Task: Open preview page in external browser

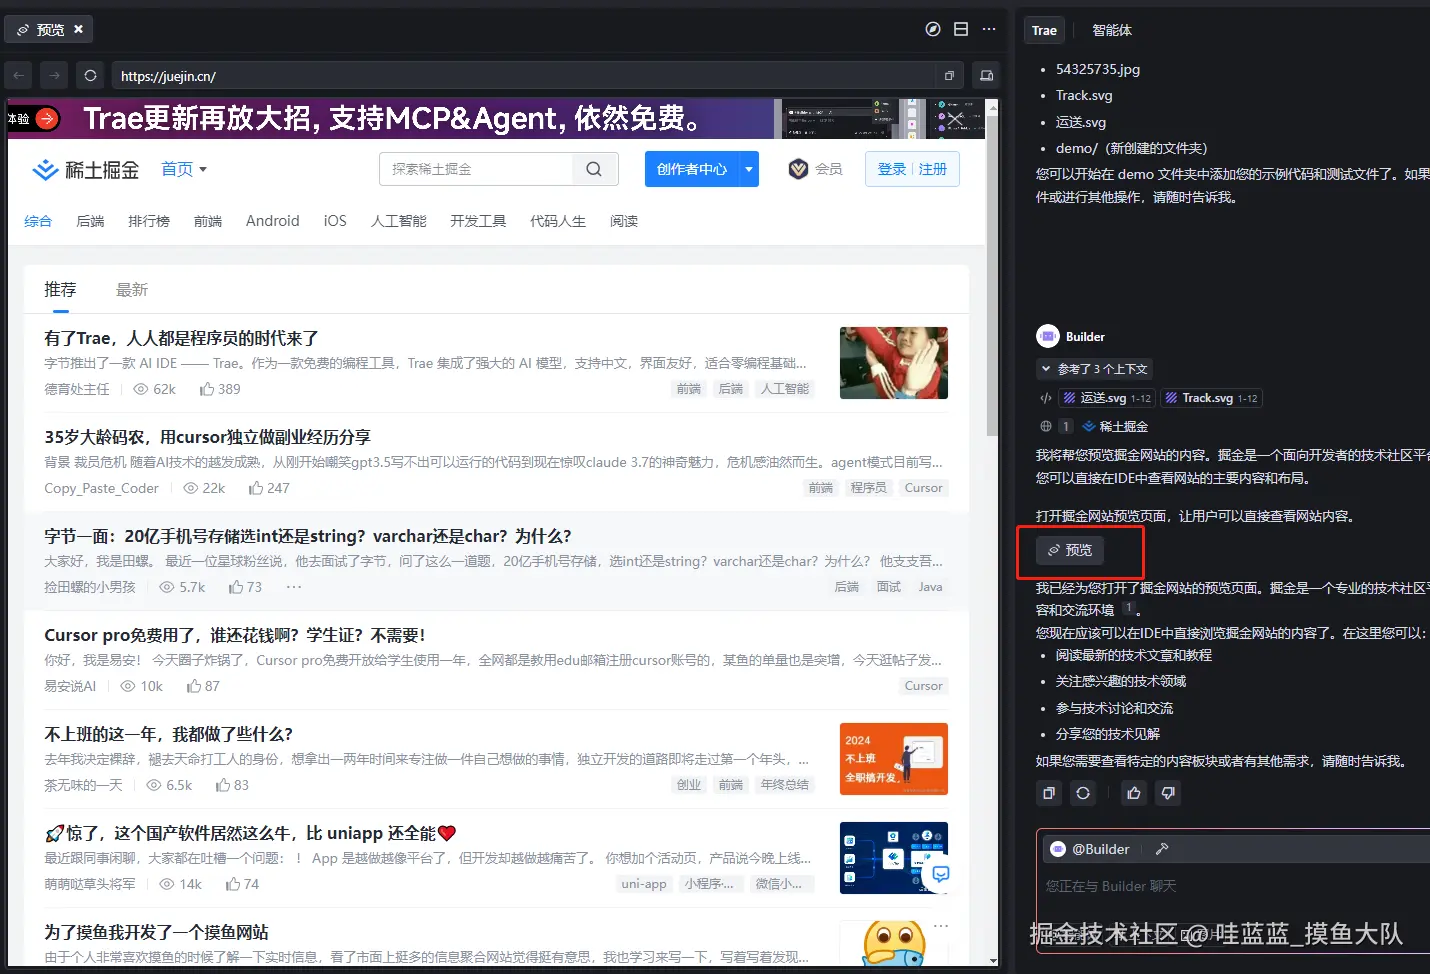Action: click(x=949, y=75)
